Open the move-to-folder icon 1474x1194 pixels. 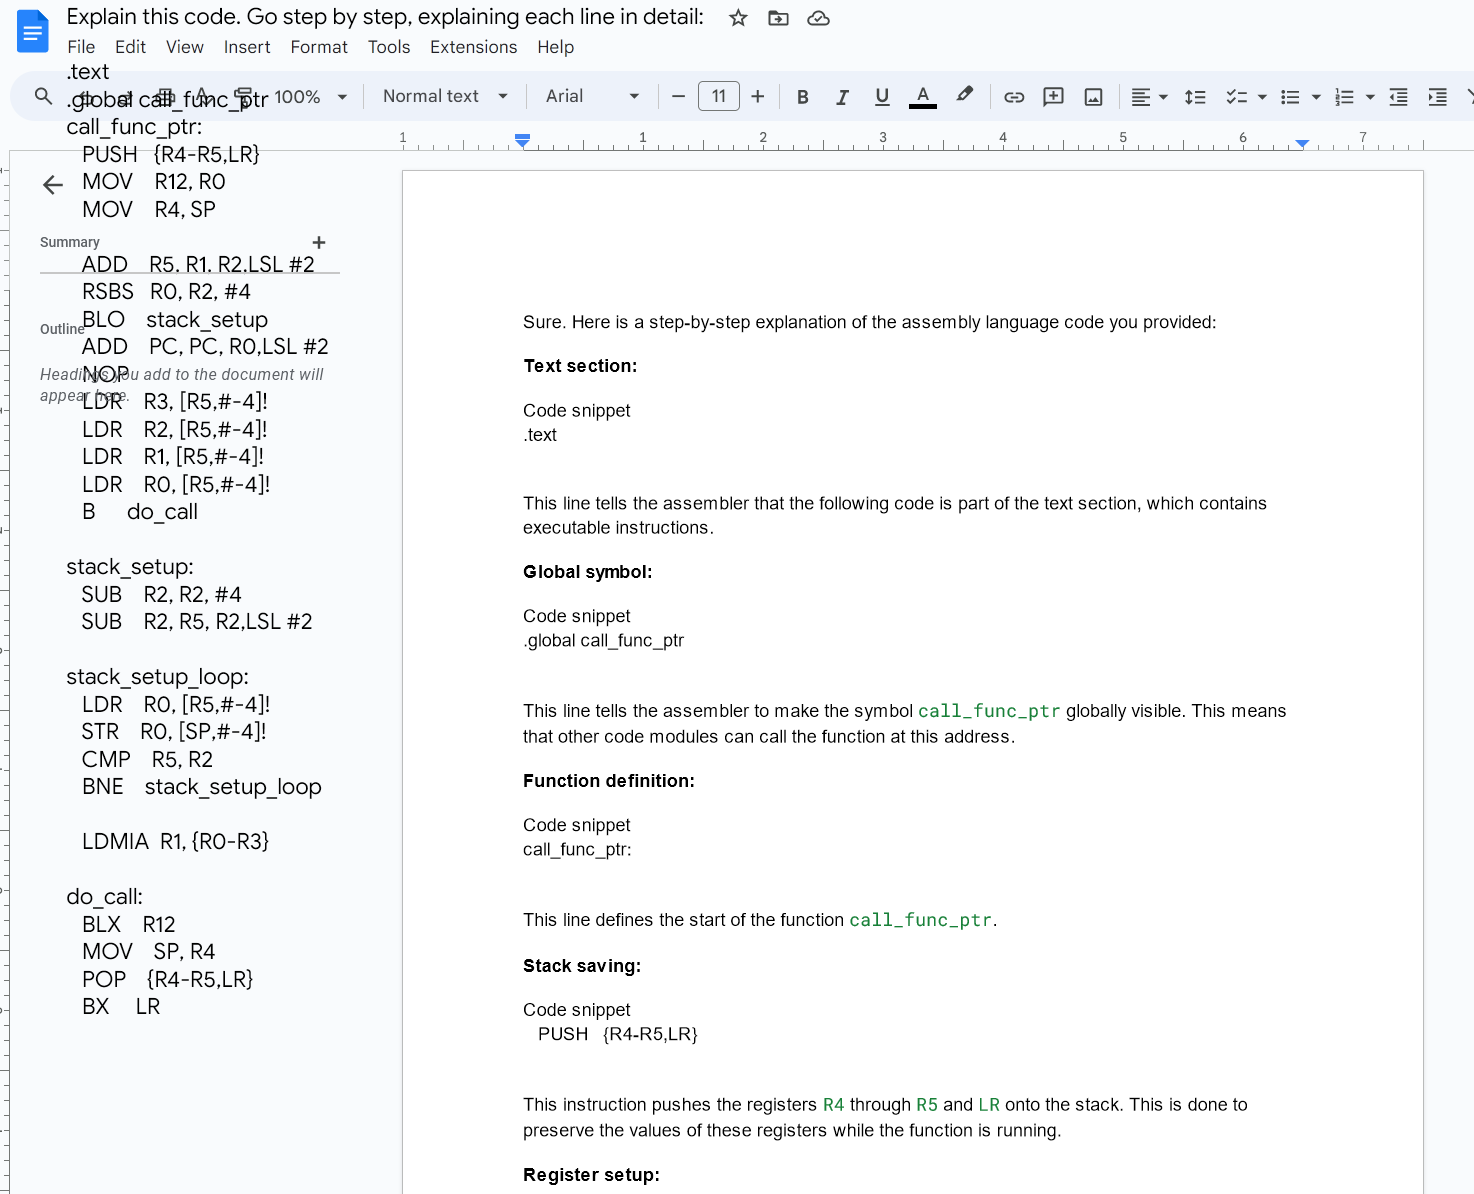pyautogui.click(x=778, y=18)
